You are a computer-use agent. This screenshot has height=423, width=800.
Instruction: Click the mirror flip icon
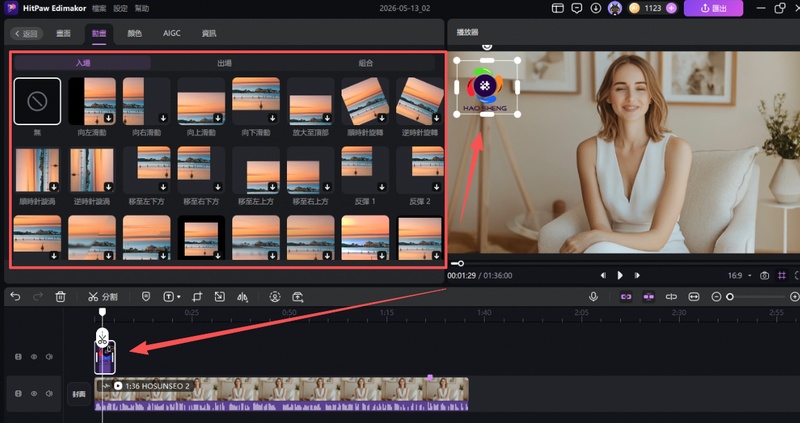point(242,296)
